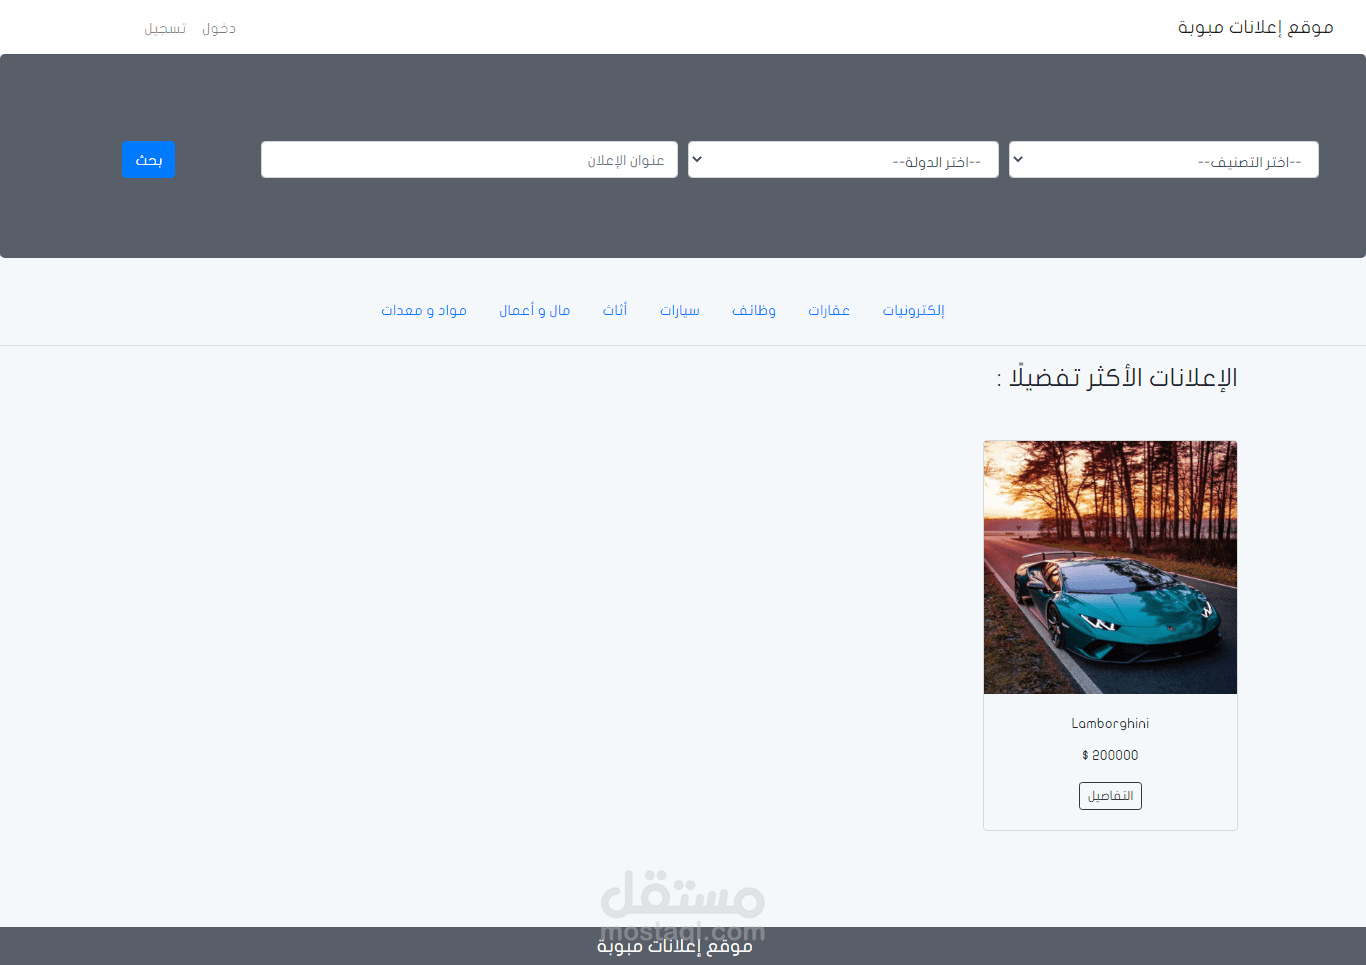Click the "عنوان الإعلان" ad title input field

click(468, 159)
